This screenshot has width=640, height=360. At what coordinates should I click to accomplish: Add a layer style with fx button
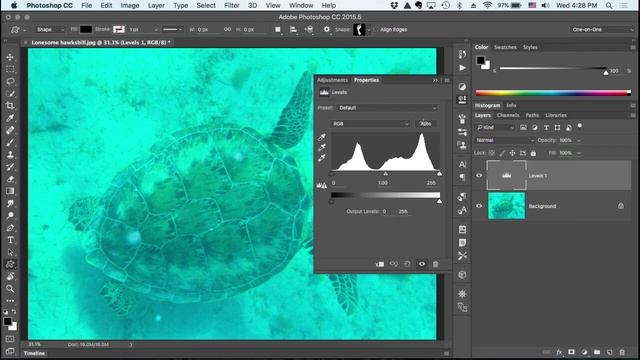559,352
